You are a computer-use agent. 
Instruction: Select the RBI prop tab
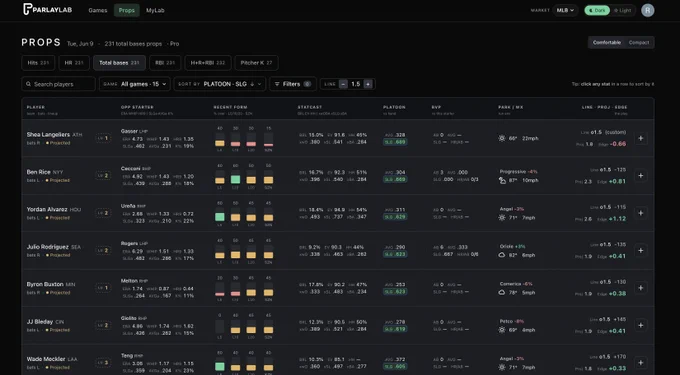tap(165, 63)
